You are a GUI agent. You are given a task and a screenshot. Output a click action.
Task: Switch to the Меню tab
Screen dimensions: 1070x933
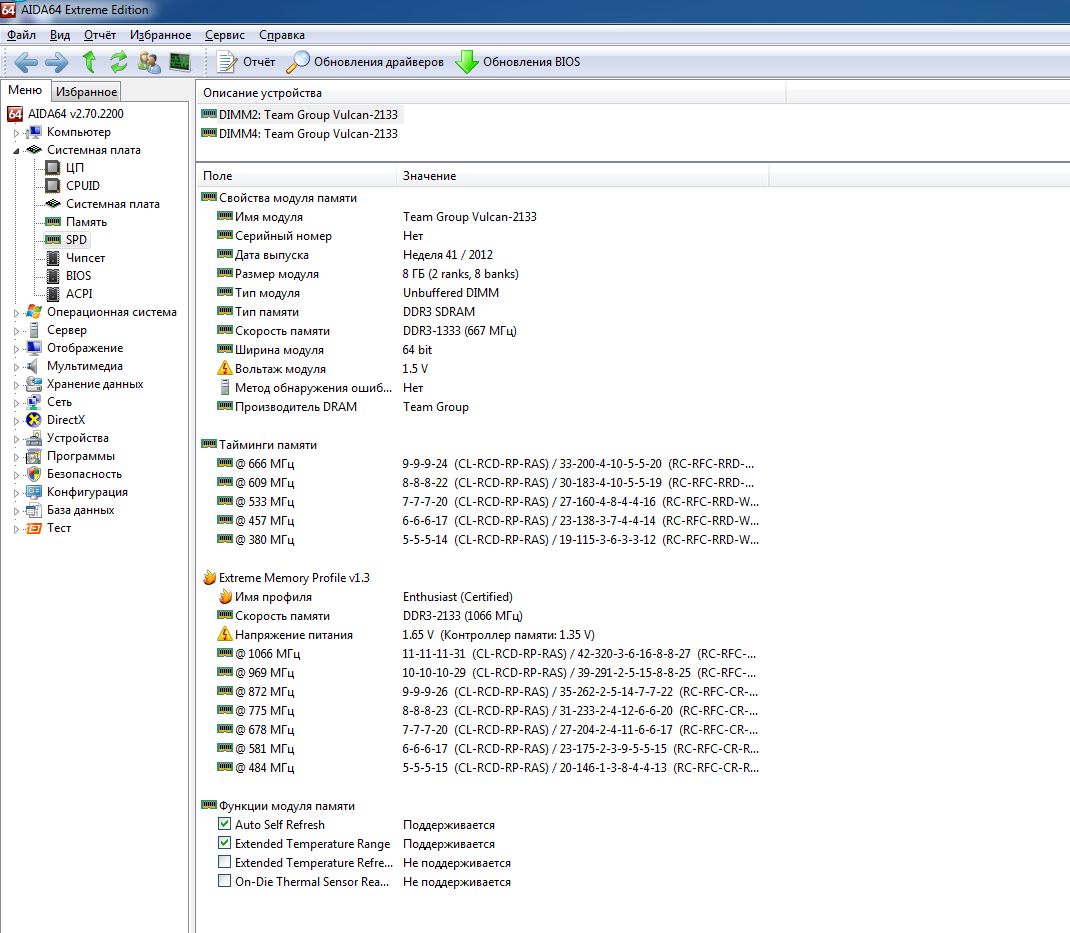(25, 90)
